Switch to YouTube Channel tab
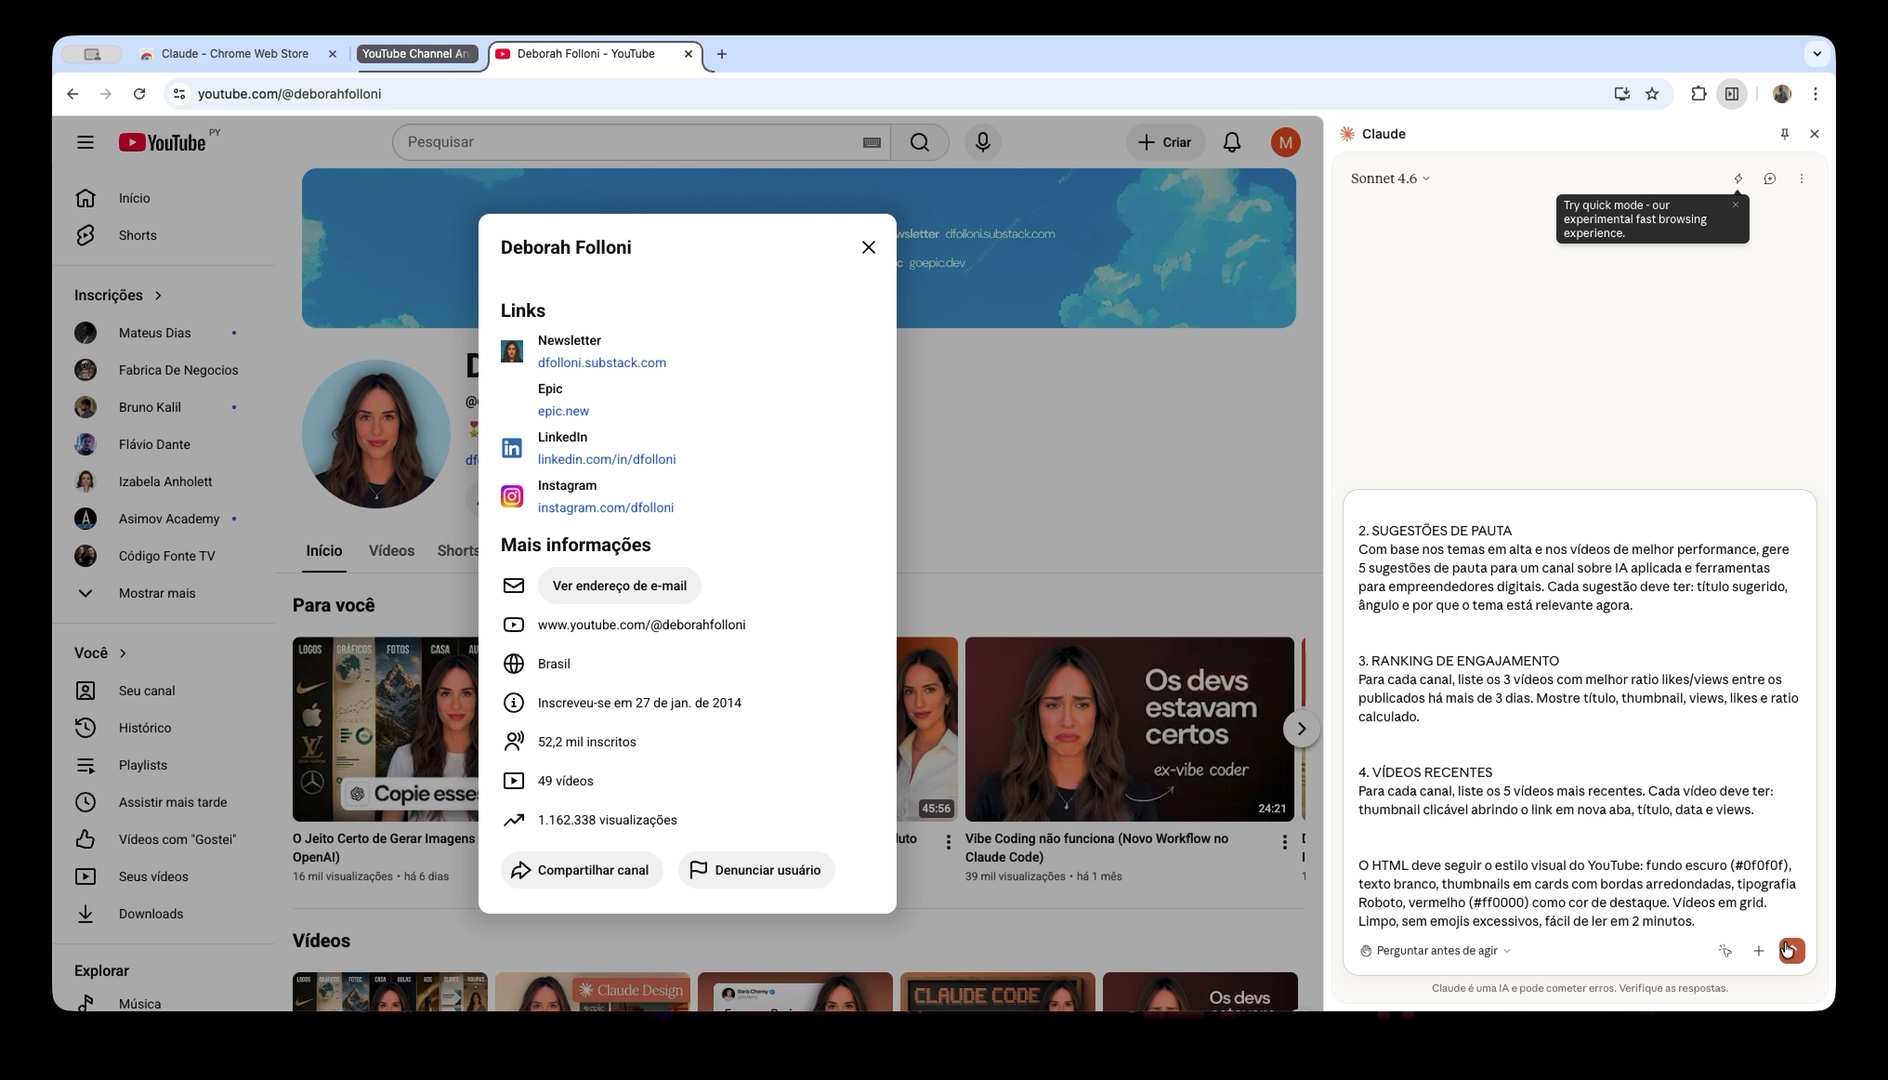 417,54
